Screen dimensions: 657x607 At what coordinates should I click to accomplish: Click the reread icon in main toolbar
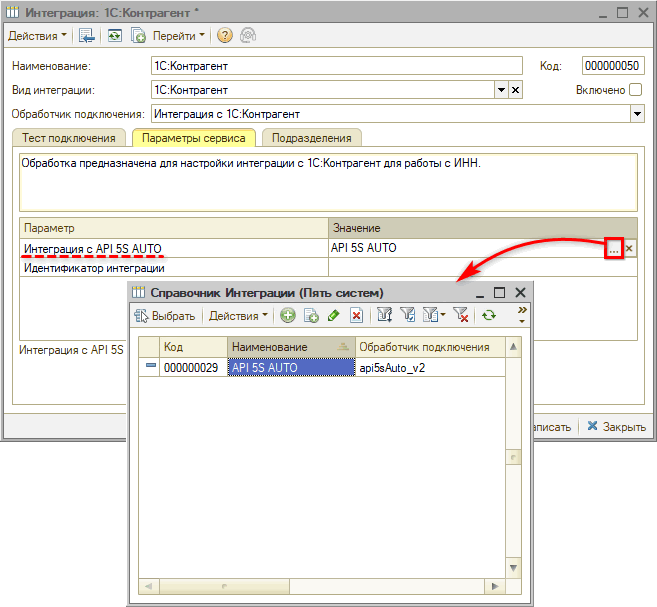(115, 35)
